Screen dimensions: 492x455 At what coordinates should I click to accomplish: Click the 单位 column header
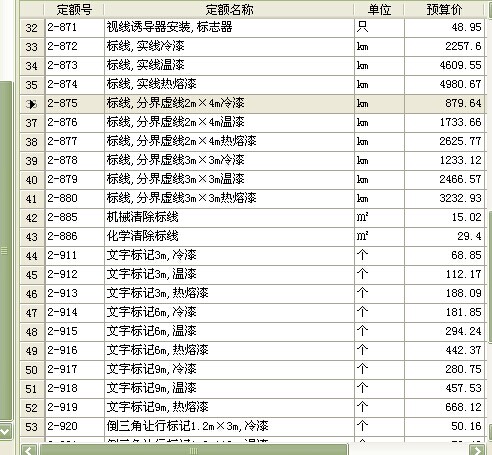[379, 9]
